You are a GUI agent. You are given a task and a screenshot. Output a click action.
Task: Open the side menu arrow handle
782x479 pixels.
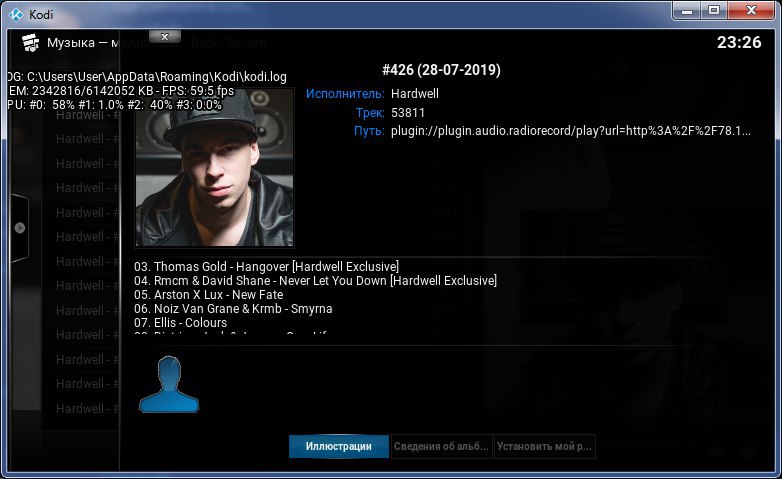tap(20, 228)
